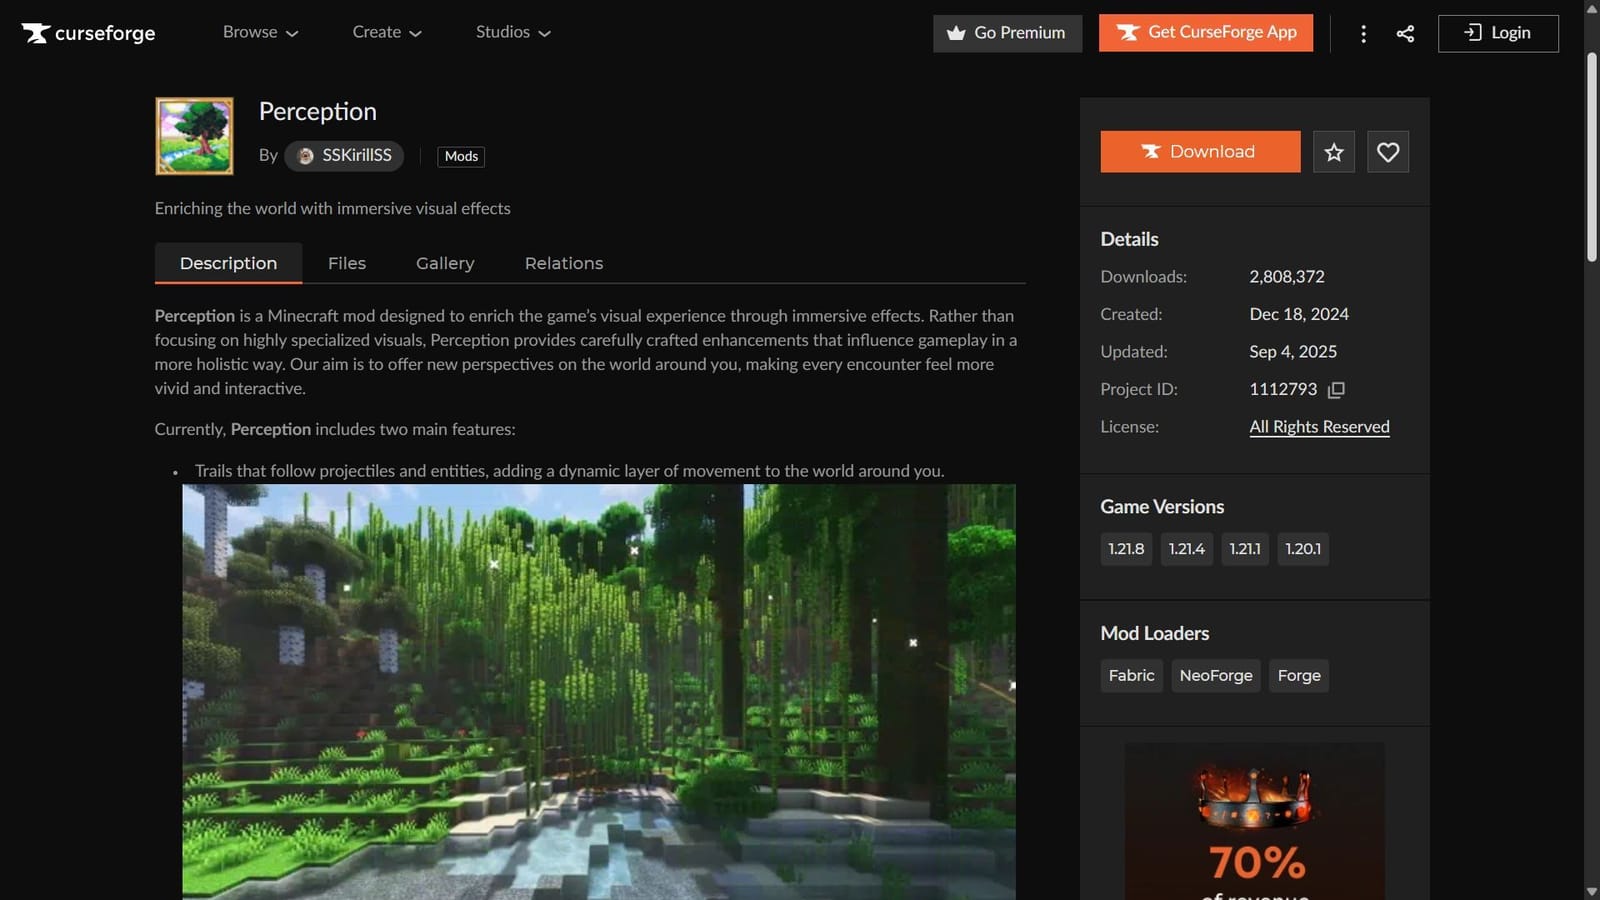This screenshot has width=1600, height=900.
Task: Click the share icon
Action: click(x=1405, y=32)
